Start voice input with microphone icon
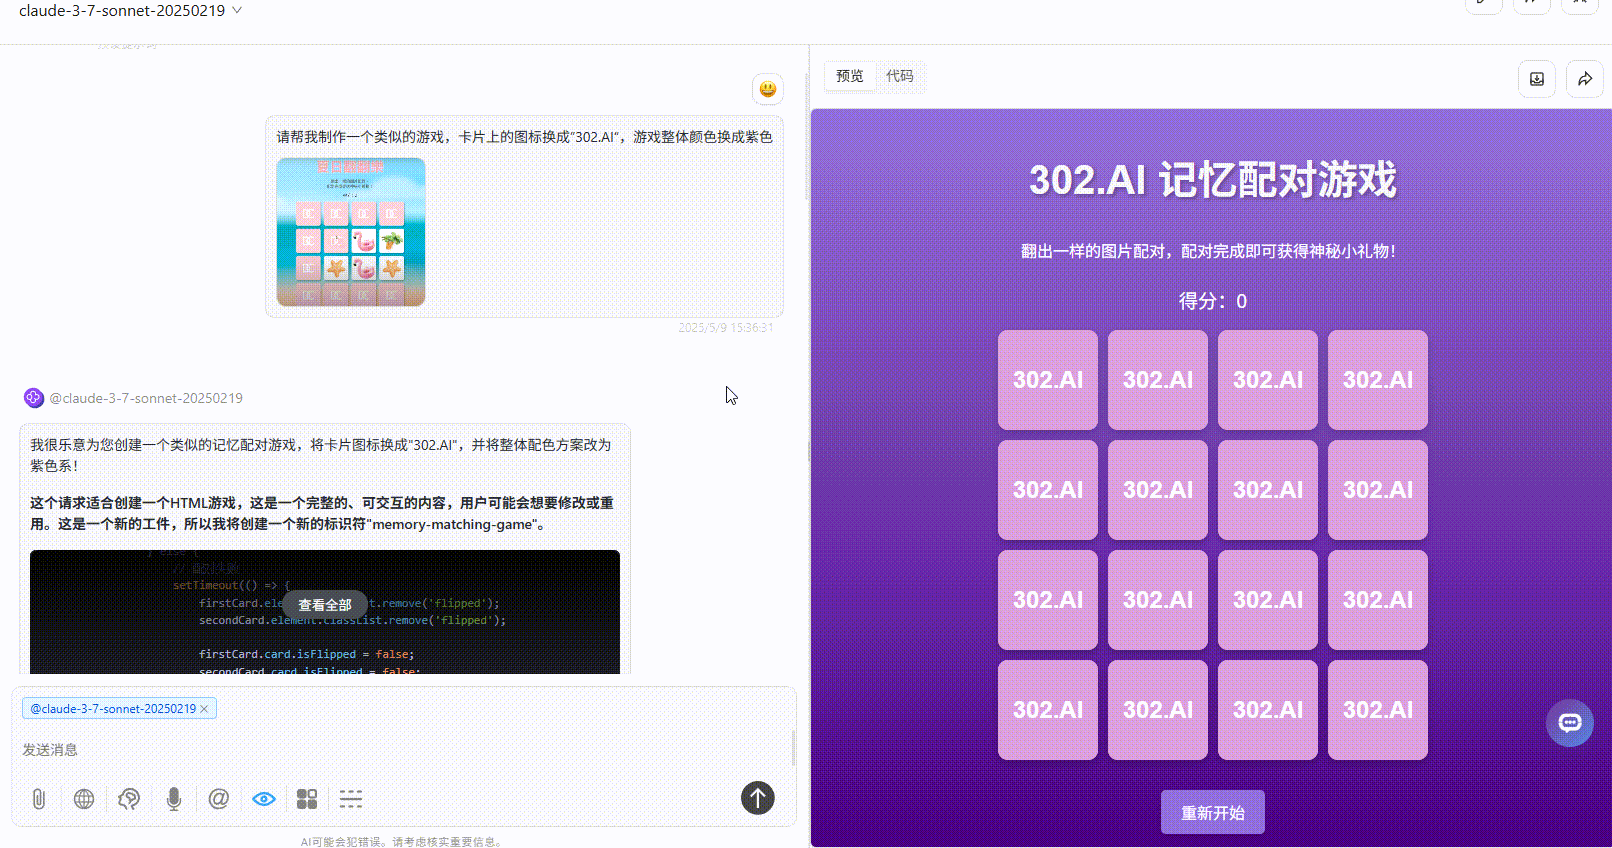1612x848 pixels. pos(174,799)
